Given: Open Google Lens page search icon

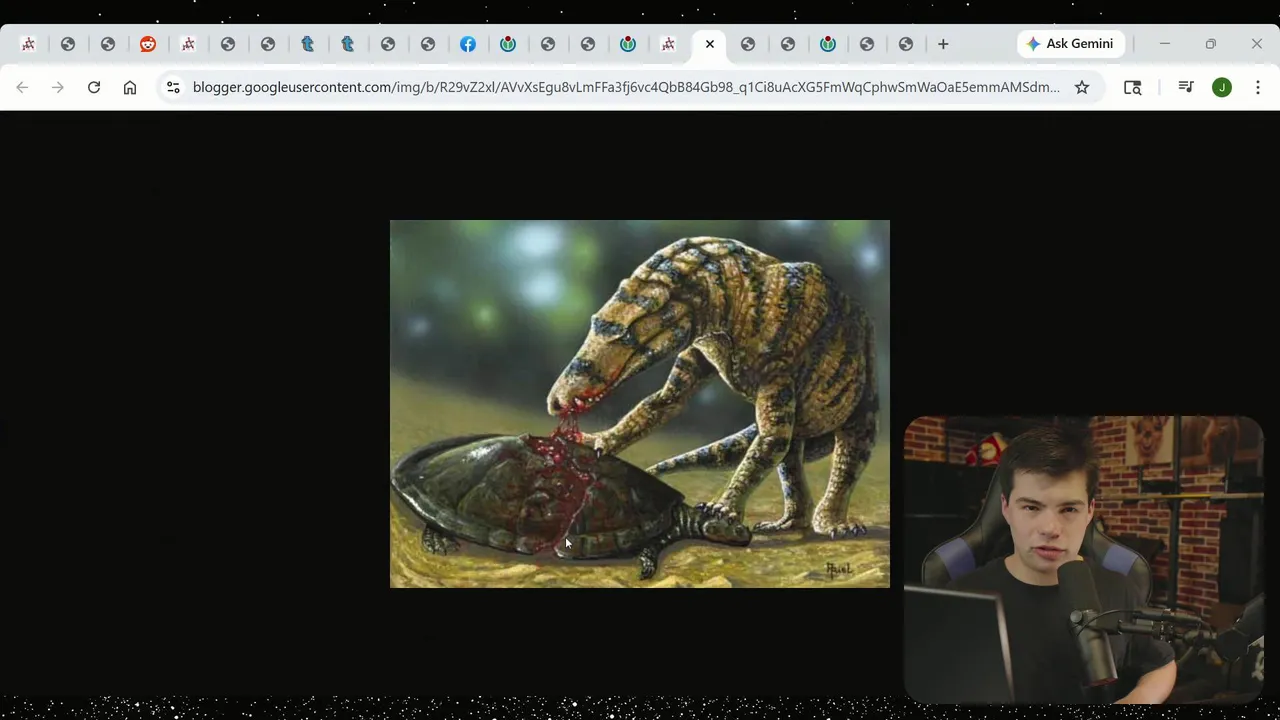Looking at the screenshot, I should click(x=1133, y=87).
